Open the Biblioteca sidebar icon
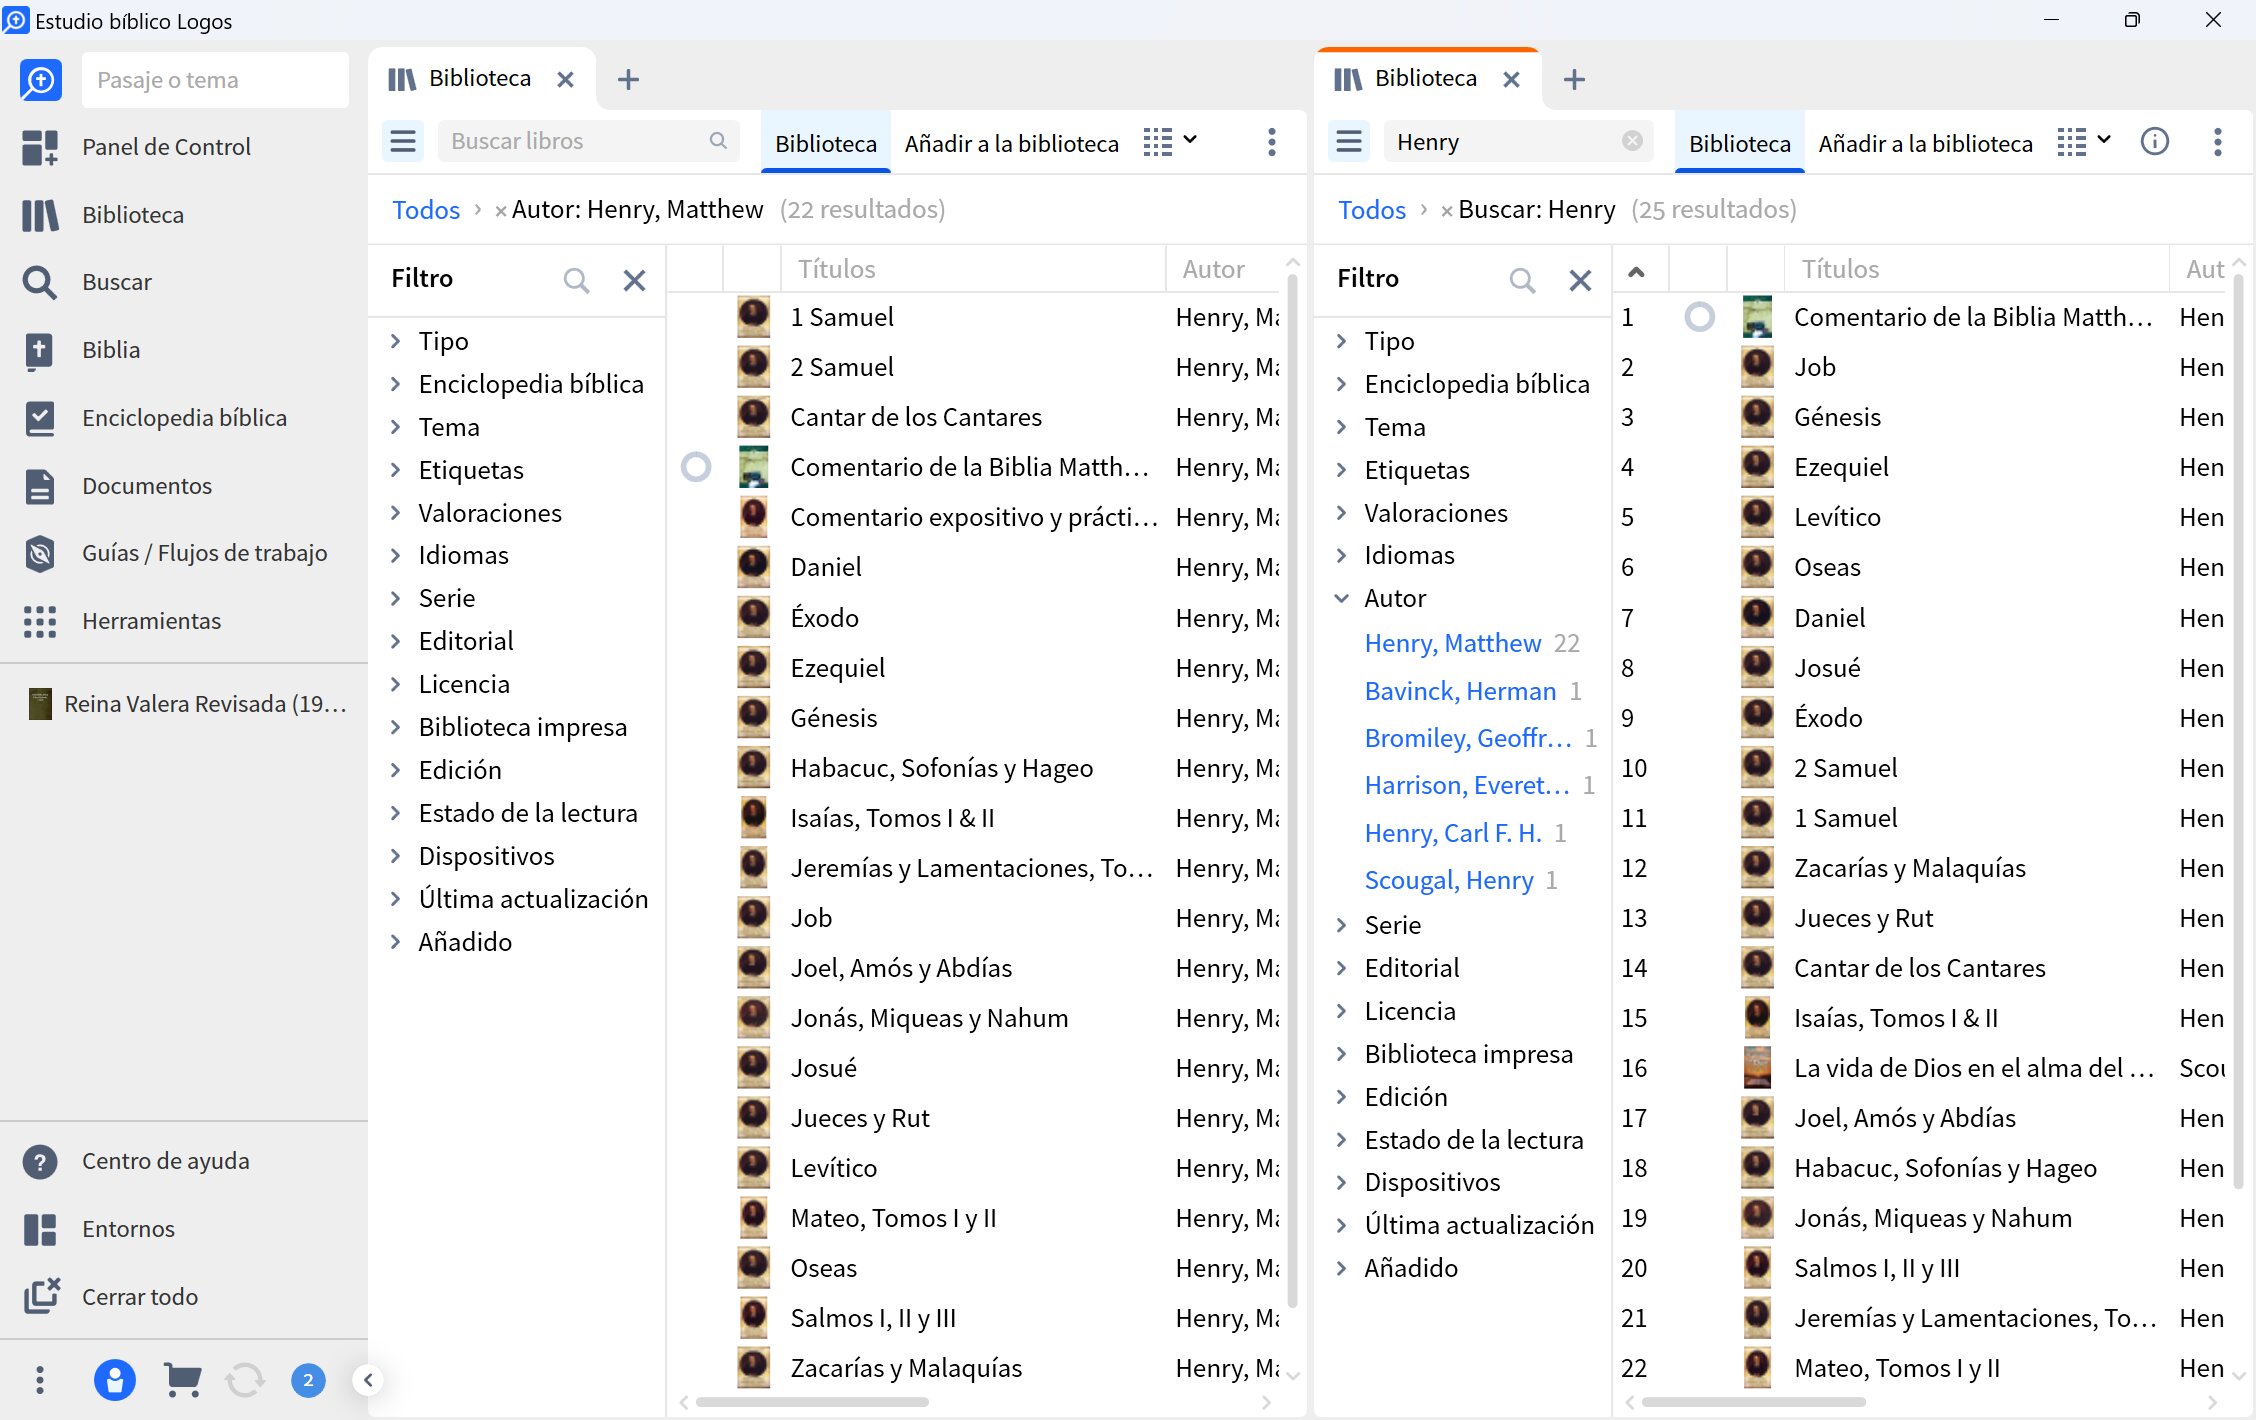The image size is (2256, 1420). coord(40,215)
